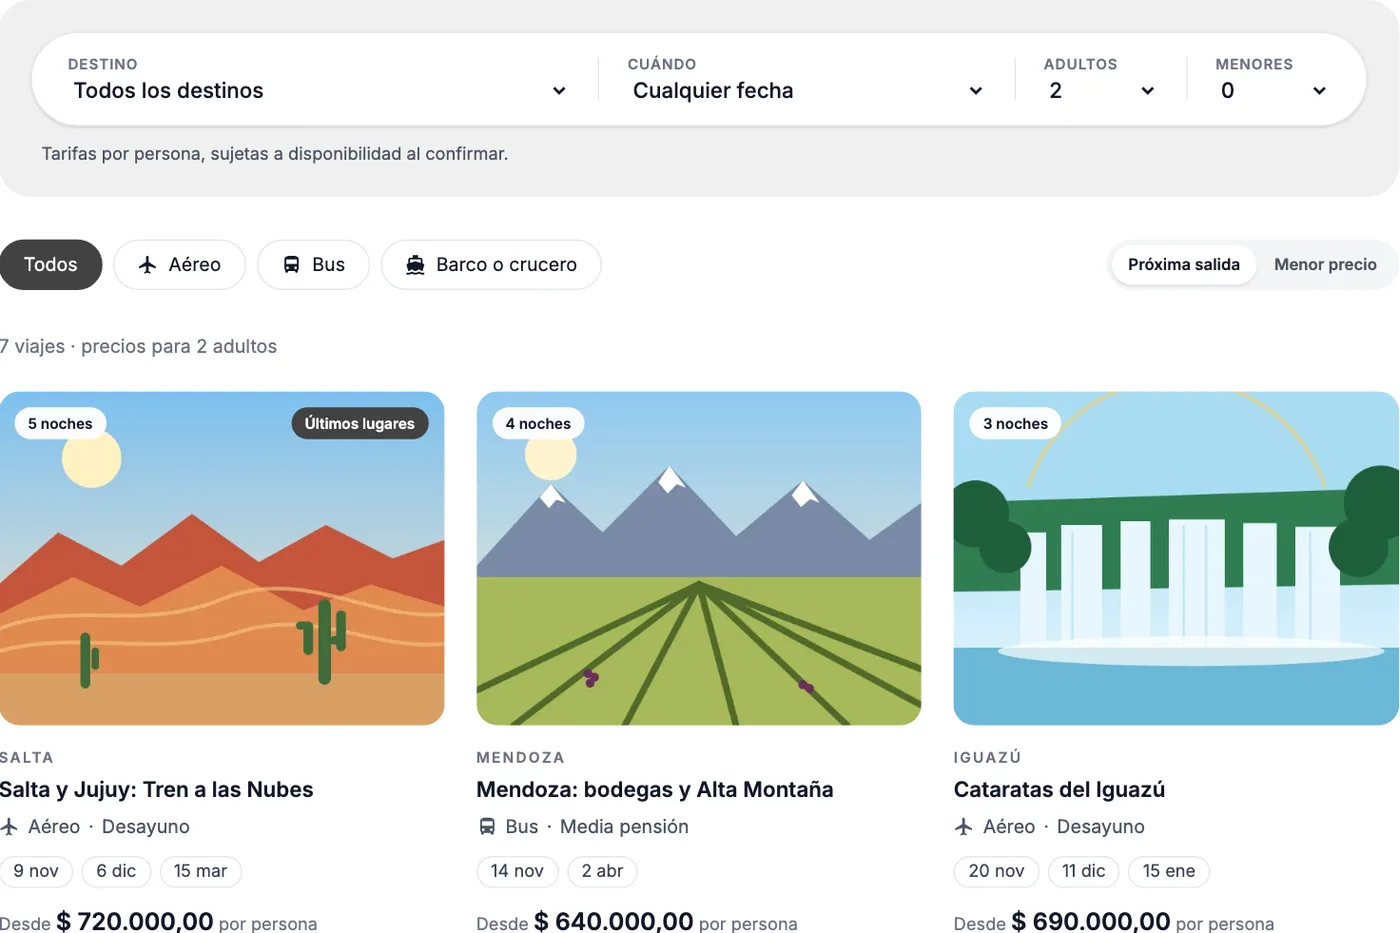1400x933 pixels.
Task: Open the Salta y Jujuy: Tren a las Nubes title
Action: 156,790
